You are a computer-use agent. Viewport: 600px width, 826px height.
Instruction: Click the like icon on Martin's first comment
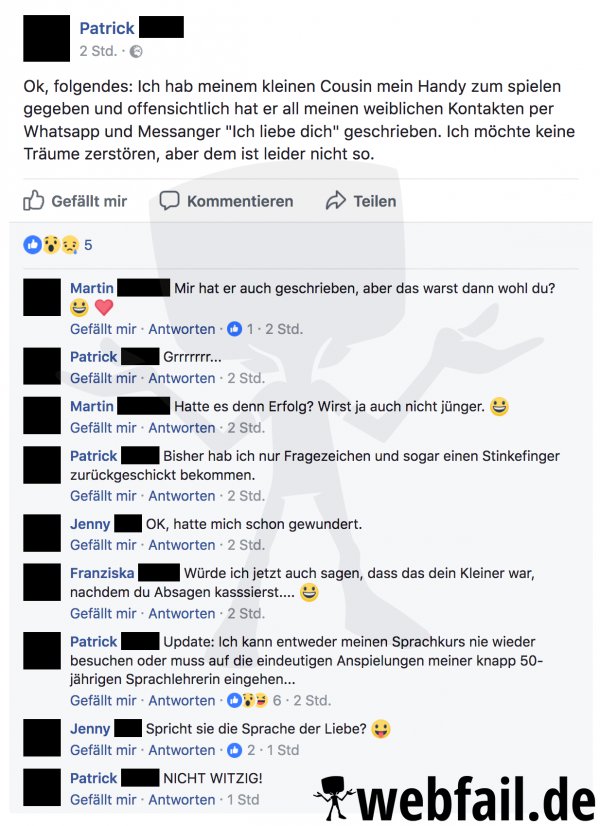234,329
